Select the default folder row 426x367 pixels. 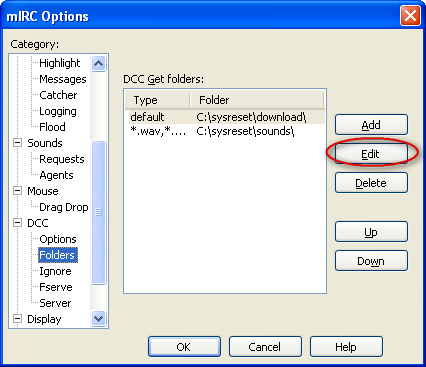click(x=227, y=117)
